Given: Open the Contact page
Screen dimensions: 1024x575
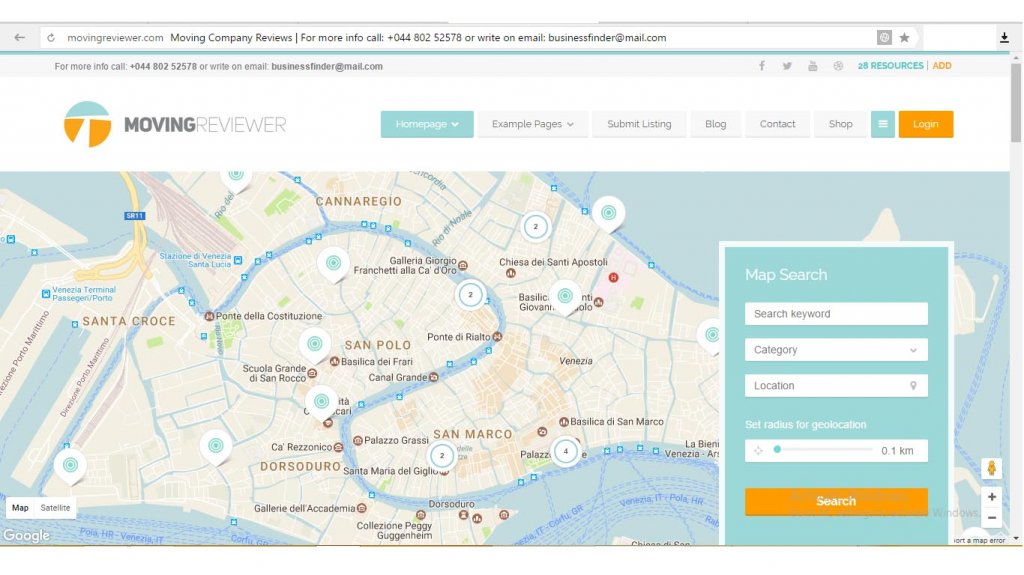Looking at the screenshot, I should coord(777,124).
